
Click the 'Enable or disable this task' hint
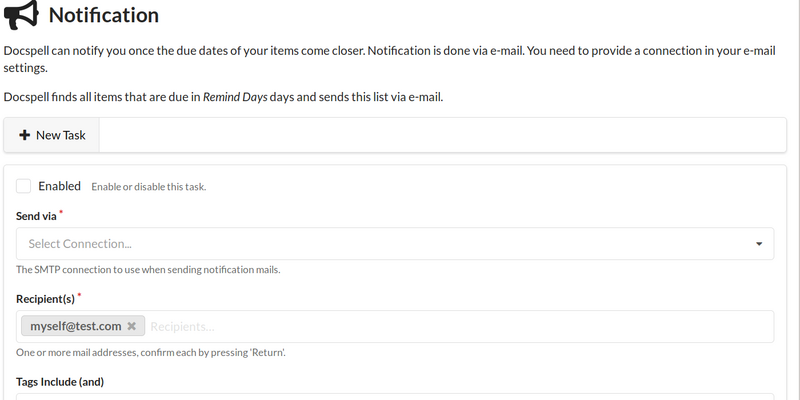pos(149,187)
